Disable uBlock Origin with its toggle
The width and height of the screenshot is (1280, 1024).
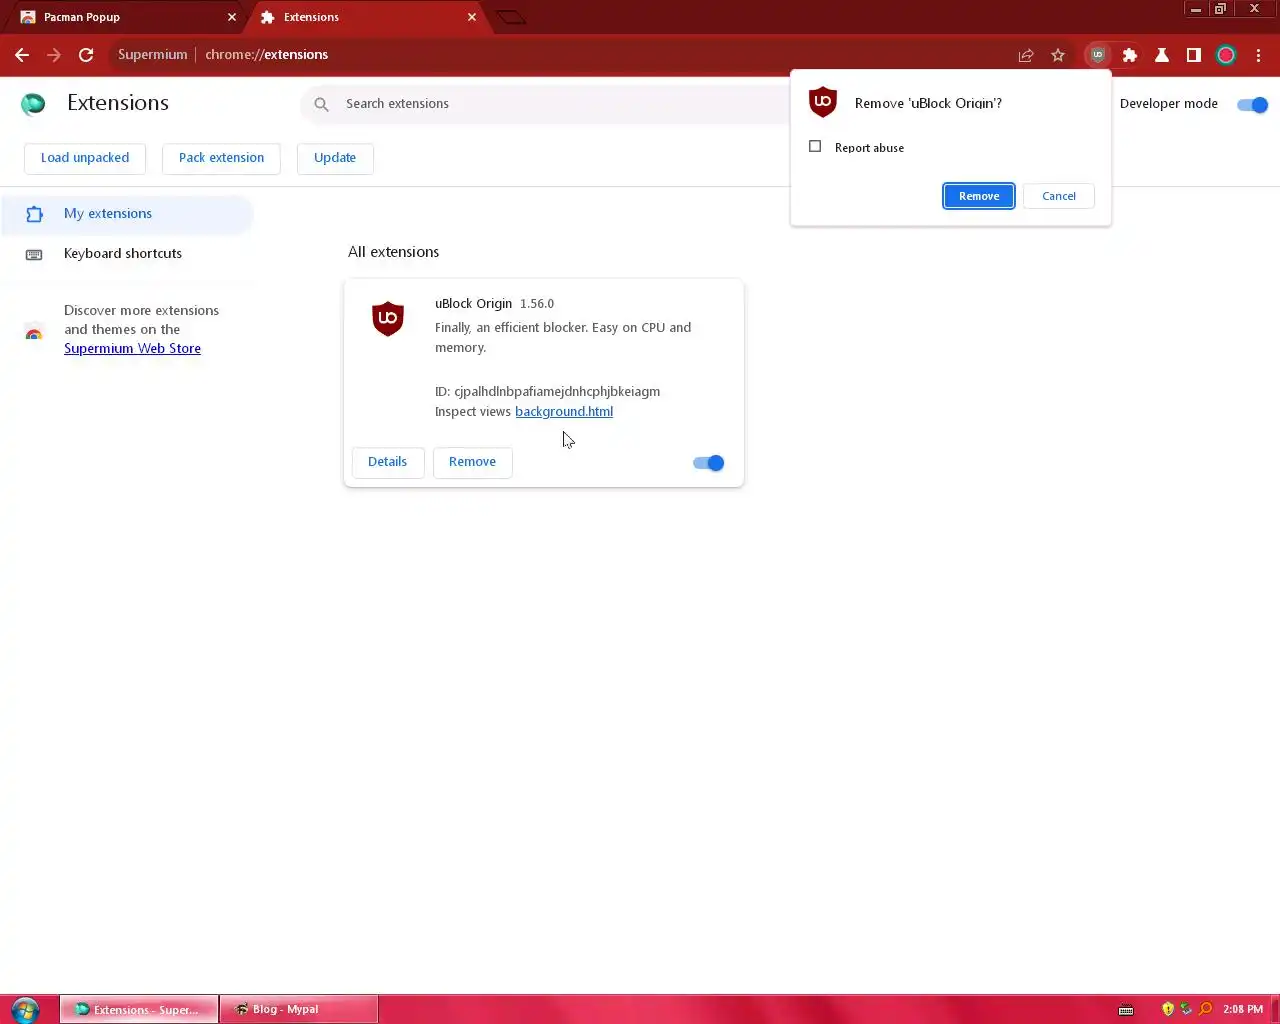(708, 463)
